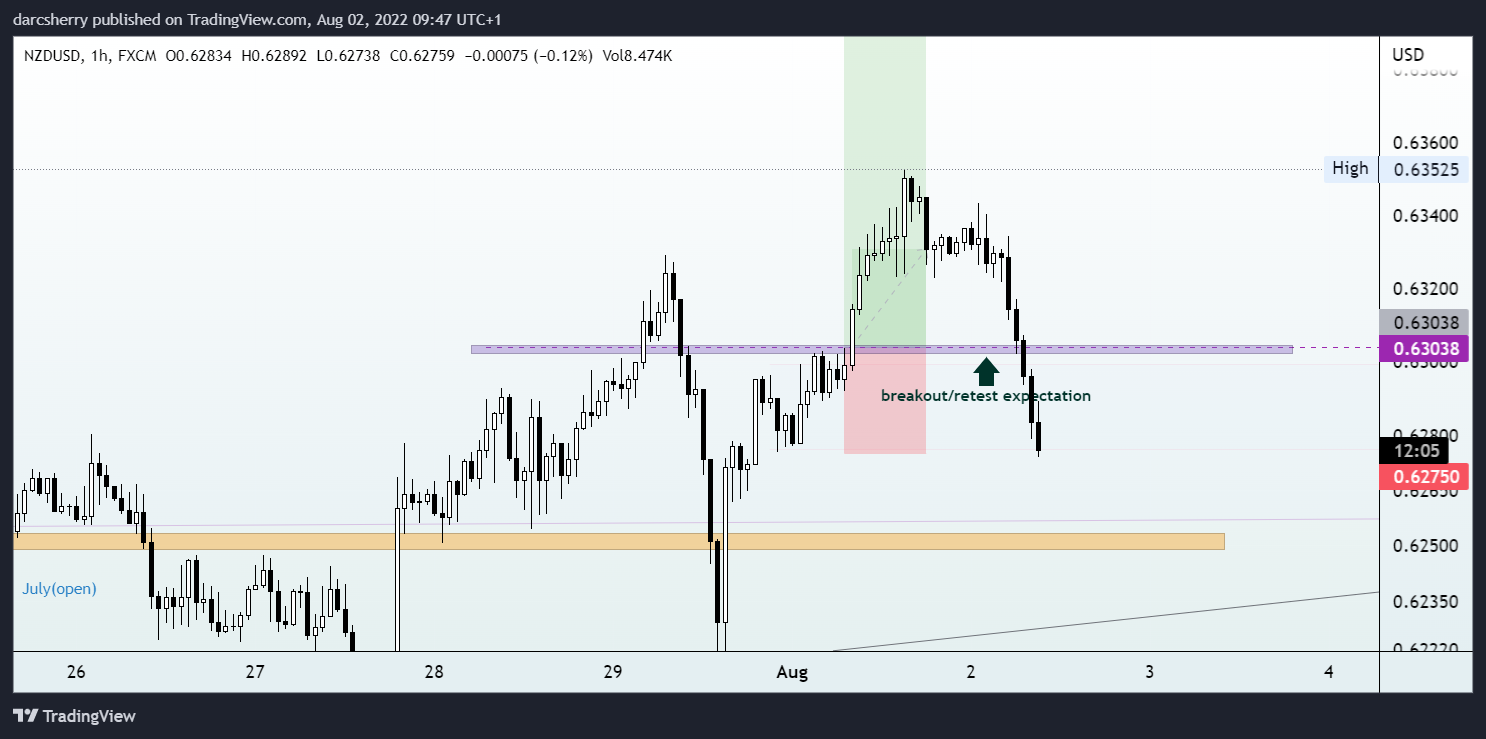Click the 0.63400 price axis label

pyautogui.click(x=1425, y=216)
